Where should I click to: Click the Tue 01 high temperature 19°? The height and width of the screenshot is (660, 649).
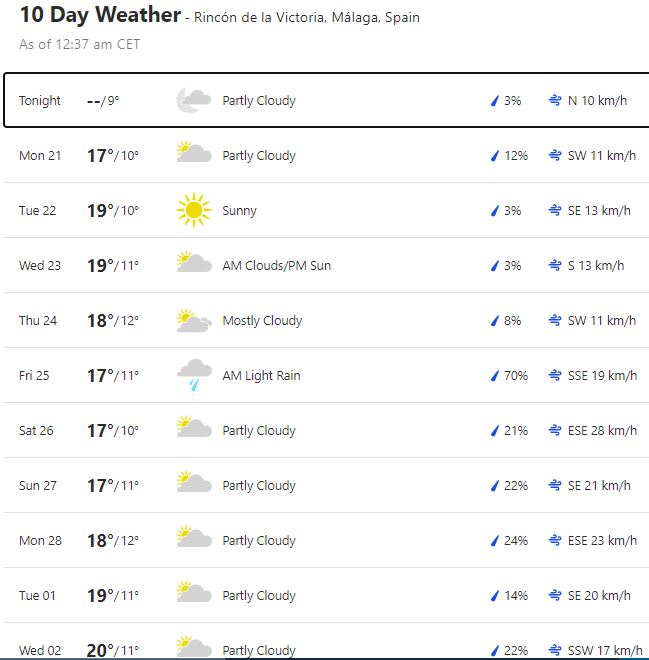point(98,595)
